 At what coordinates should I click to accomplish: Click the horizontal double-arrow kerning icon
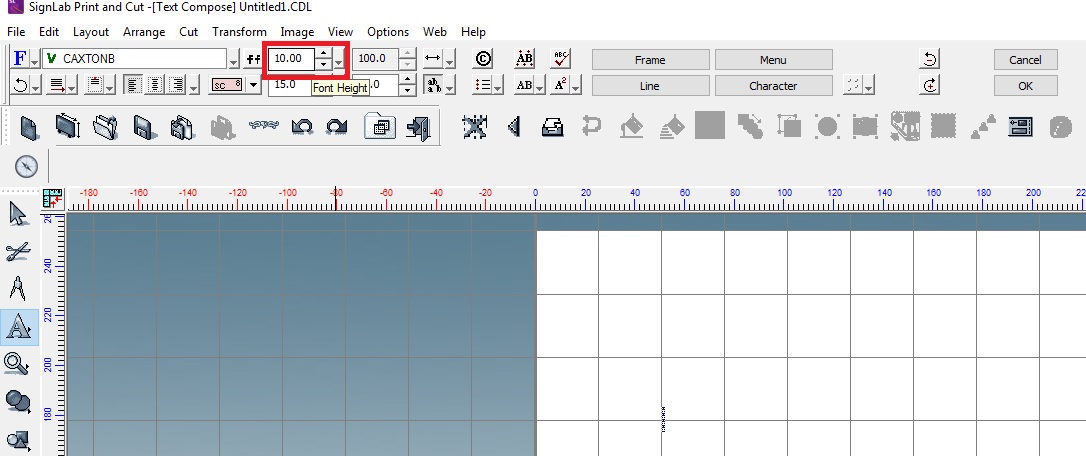[x=433, y=59]
